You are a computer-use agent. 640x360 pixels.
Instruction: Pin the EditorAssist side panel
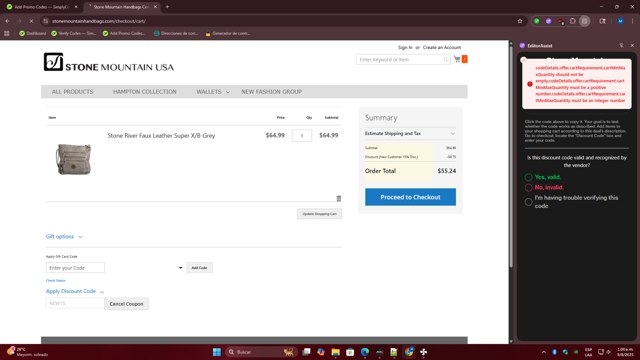[621, 45]
